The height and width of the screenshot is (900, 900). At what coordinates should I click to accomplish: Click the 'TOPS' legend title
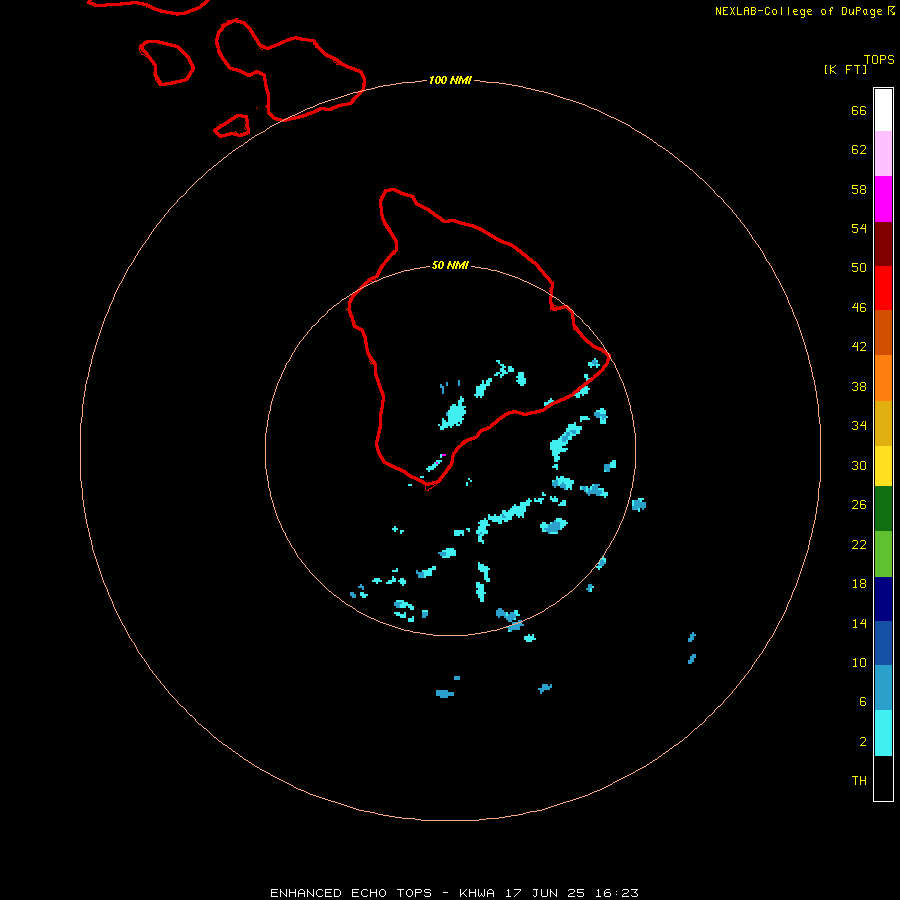[x=879, y=60]
